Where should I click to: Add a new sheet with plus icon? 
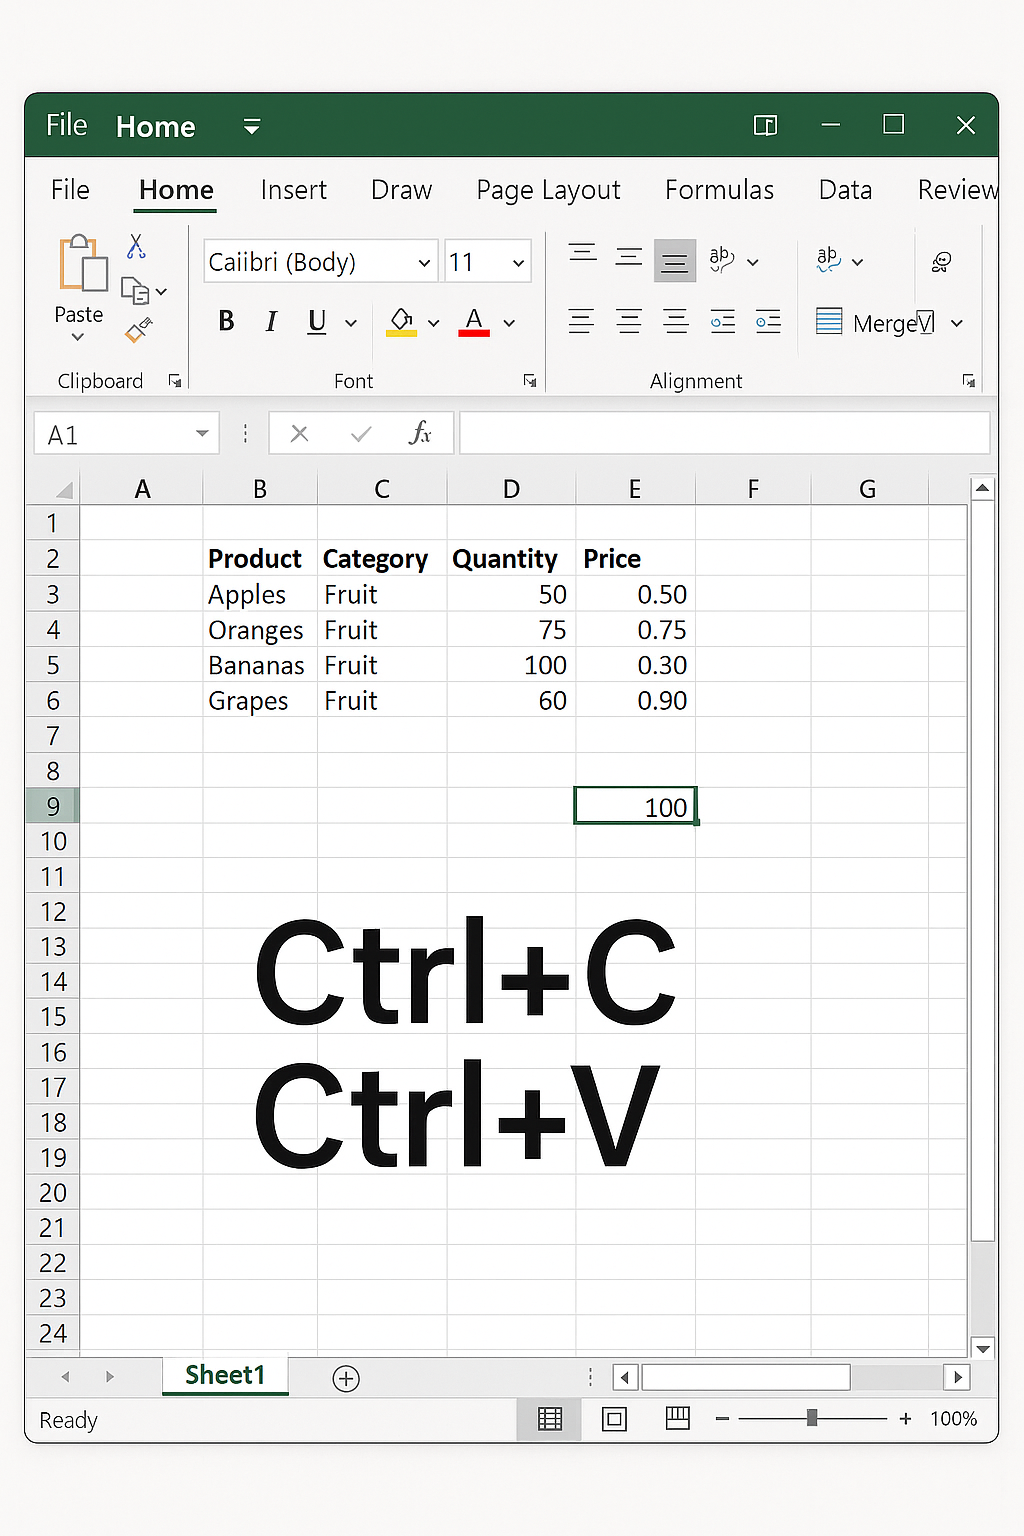click(346, 1378)
